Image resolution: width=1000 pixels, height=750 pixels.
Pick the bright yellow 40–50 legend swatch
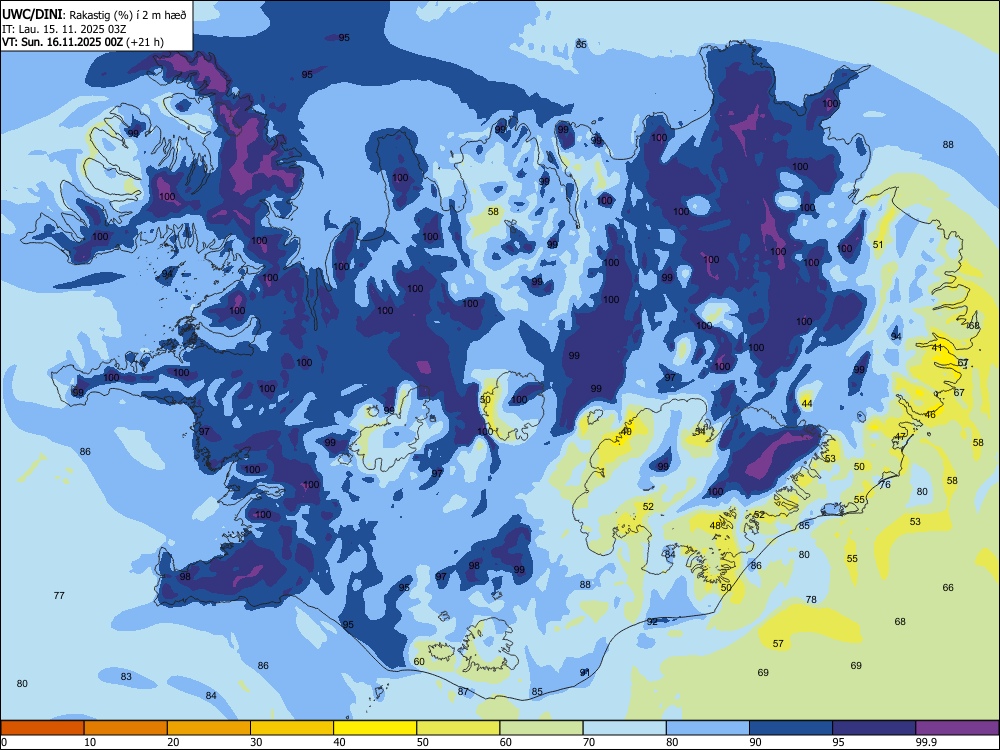tap(375, 728)
